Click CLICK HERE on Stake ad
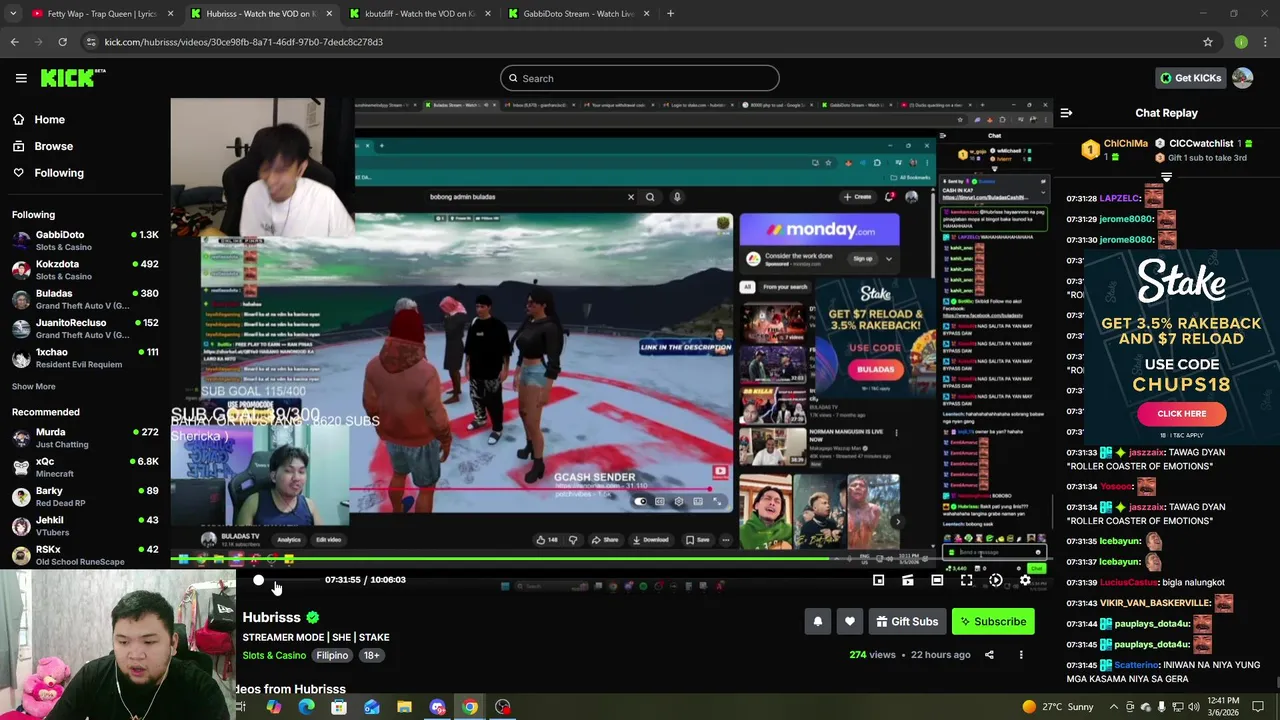This screenshot has height=720, width=1280. [x=1182, y=414]
